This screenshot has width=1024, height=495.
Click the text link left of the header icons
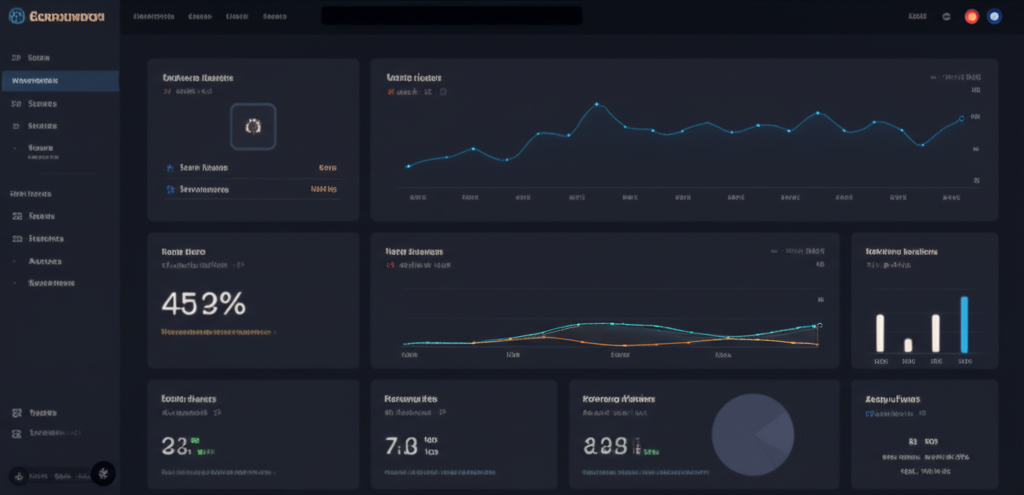917,17
